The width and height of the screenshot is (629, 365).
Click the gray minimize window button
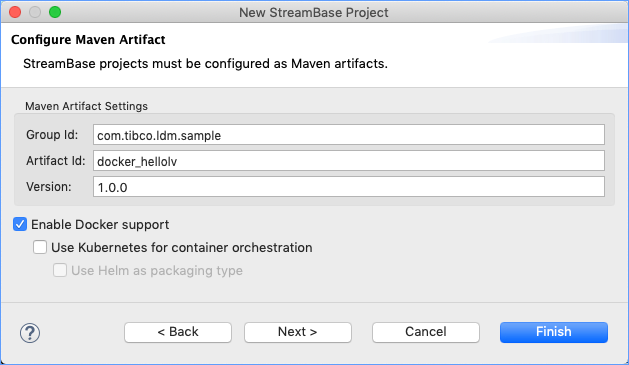point(35,12)
